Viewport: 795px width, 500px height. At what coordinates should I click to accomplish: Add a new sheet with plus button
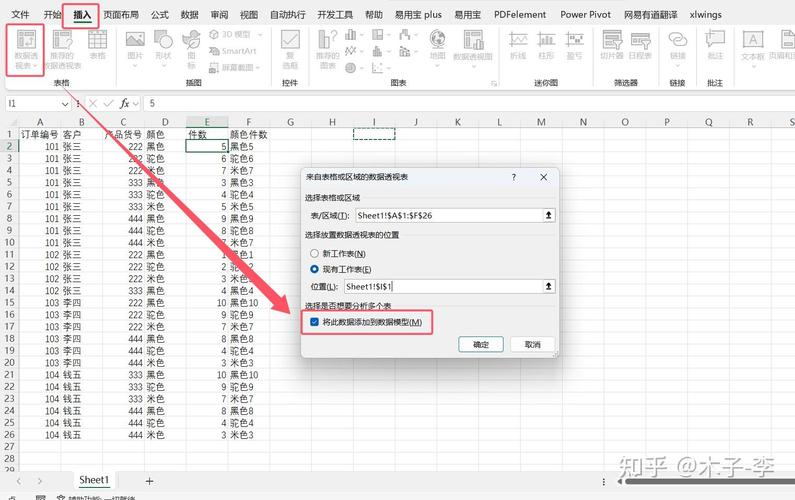click(x=149, y=481)
